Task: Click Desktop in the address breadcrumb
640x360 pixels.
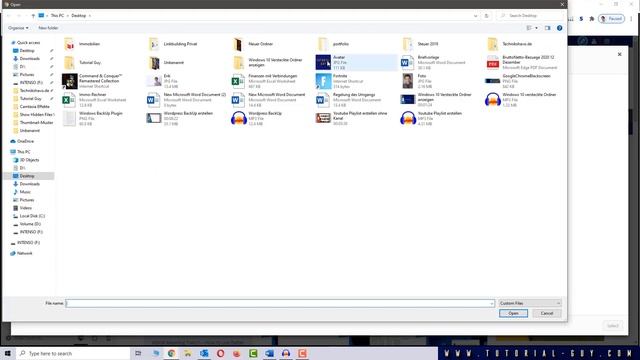Action: click(79, 16)
